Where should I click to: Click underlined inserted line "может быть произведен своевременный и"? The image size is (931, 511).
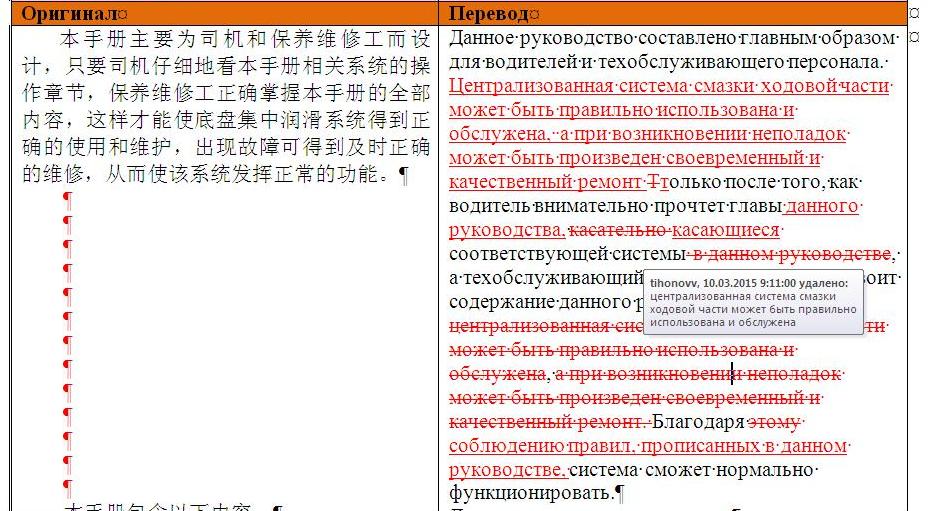[635, 158]
